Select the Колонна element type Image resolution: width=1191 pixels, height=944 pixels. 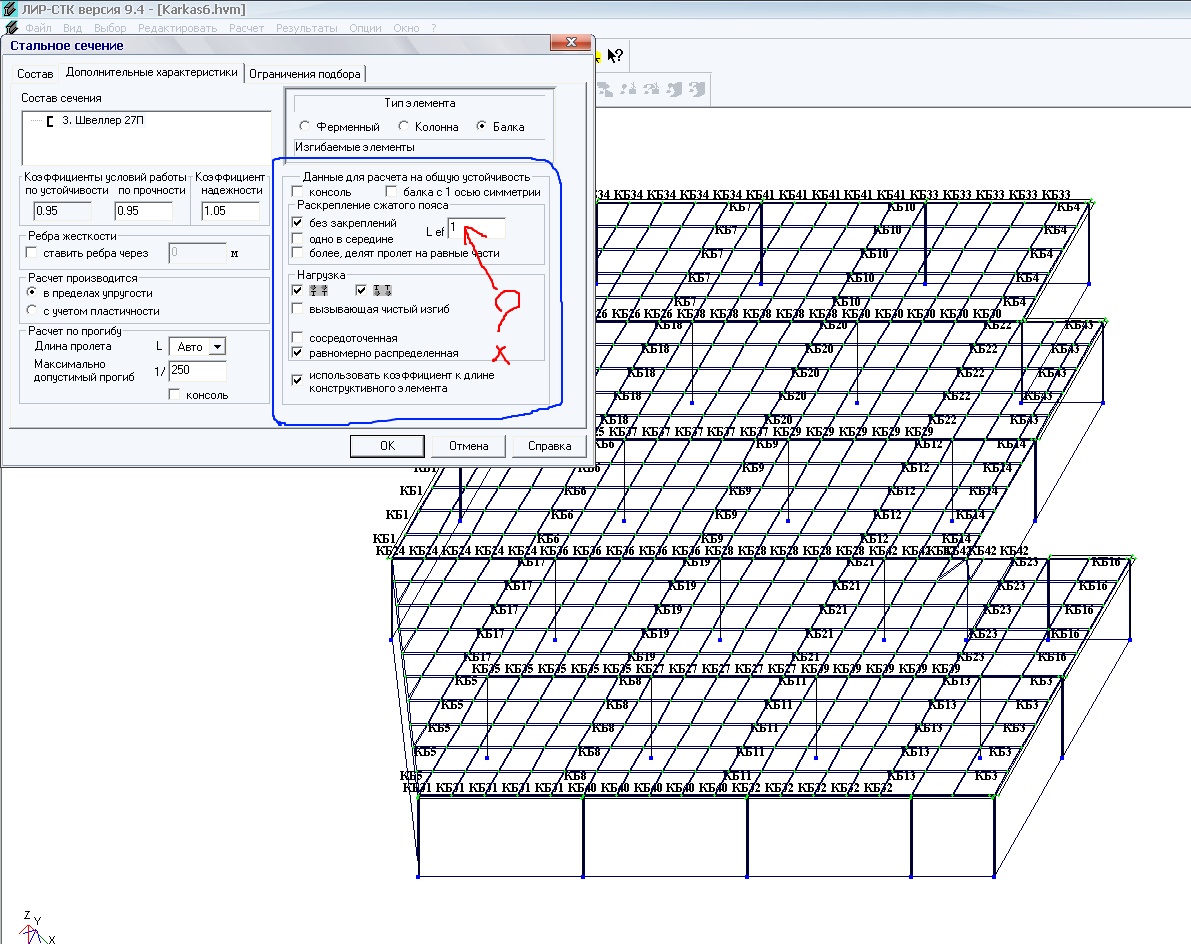pos(404,127)
